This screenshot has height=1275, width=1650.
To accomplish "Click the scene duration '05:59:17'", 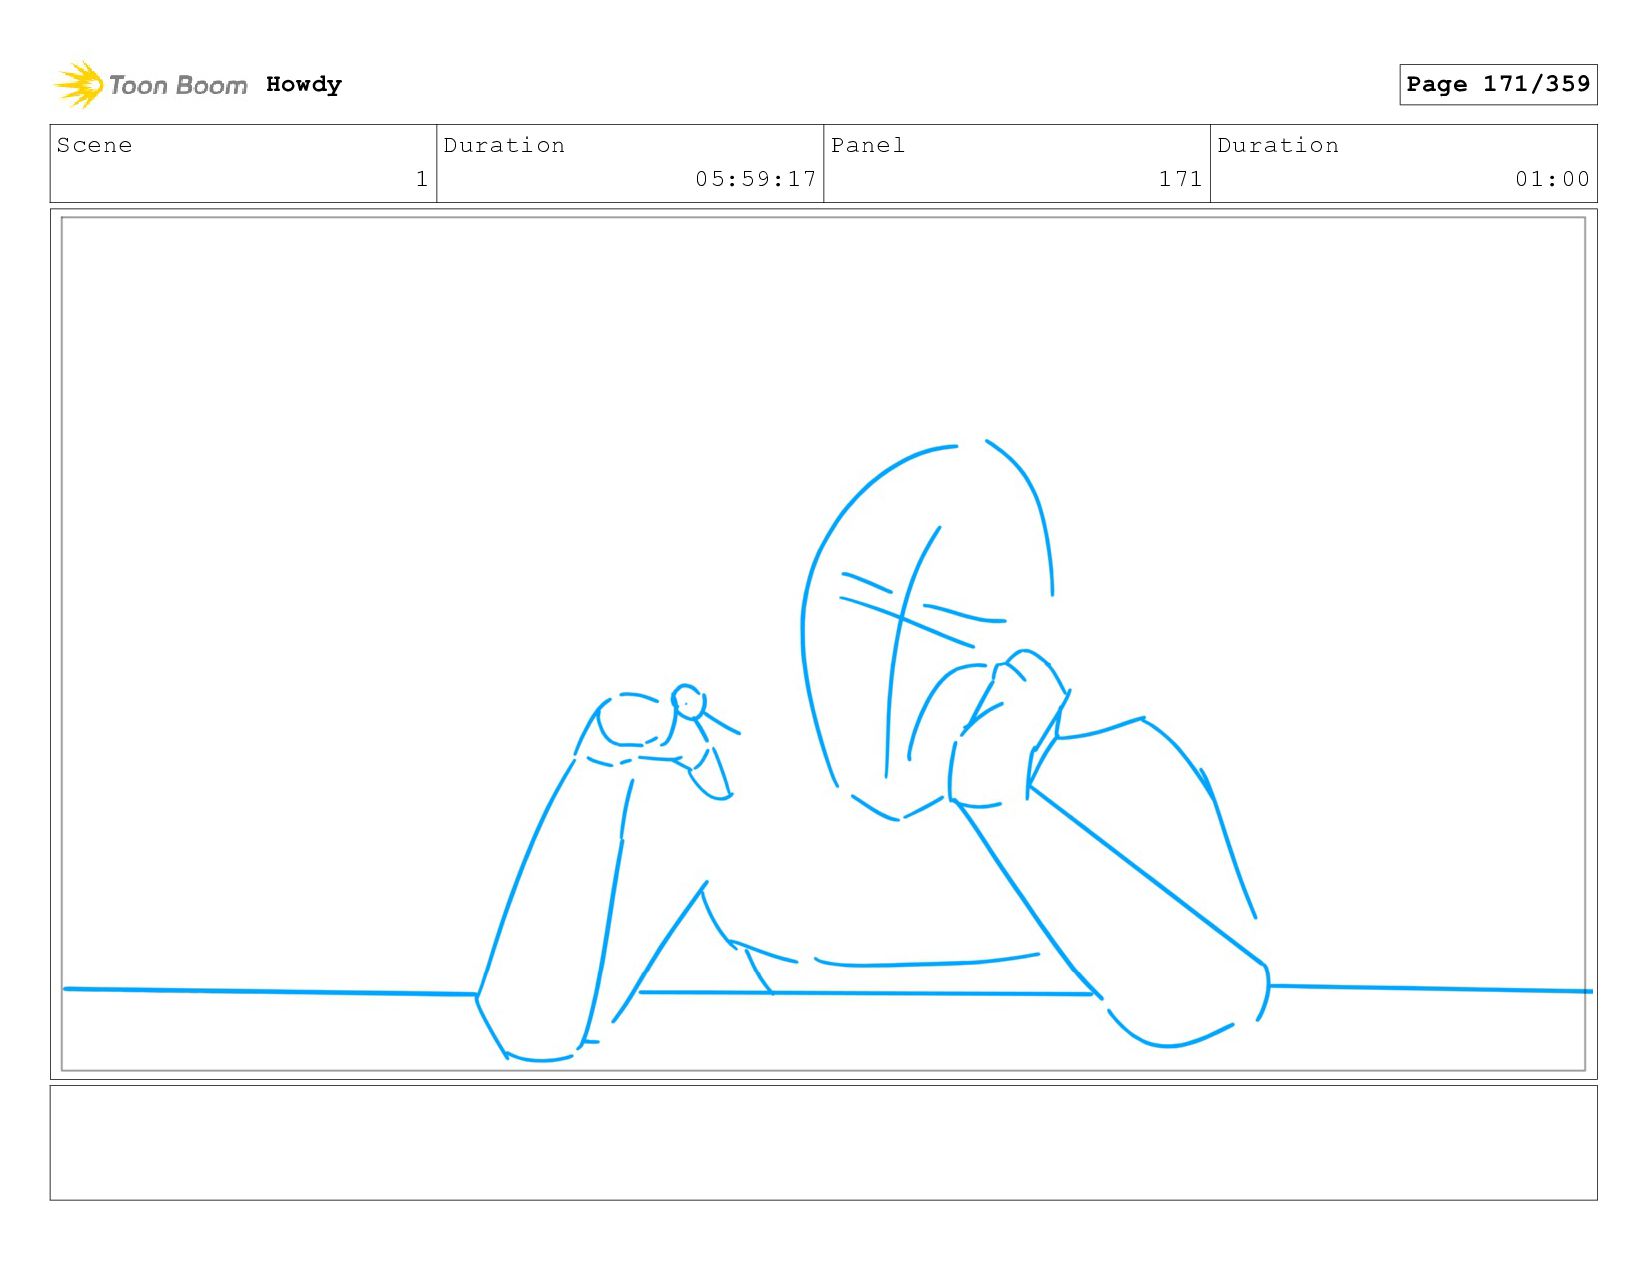I will (756, 179).
